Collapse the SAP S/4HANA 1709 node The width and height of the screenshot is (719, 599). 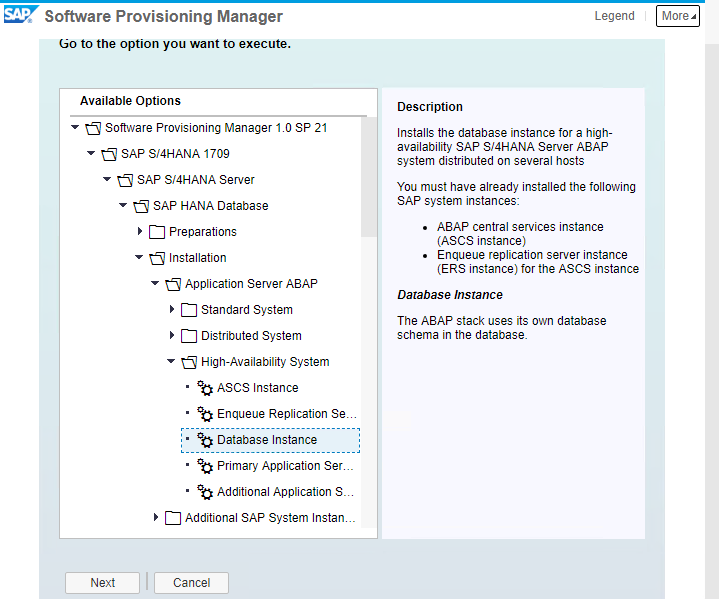click(x=91, y=153)
